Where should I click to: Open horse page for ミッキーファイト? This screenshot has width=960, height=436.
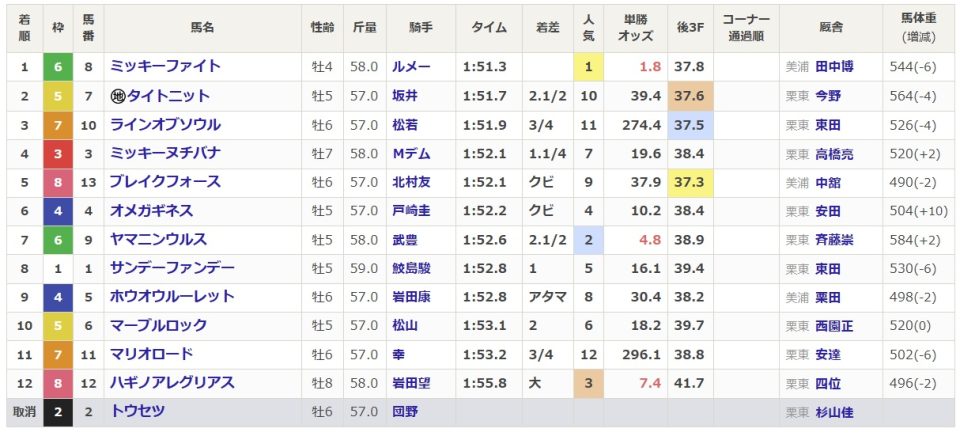tap(165, 66)
